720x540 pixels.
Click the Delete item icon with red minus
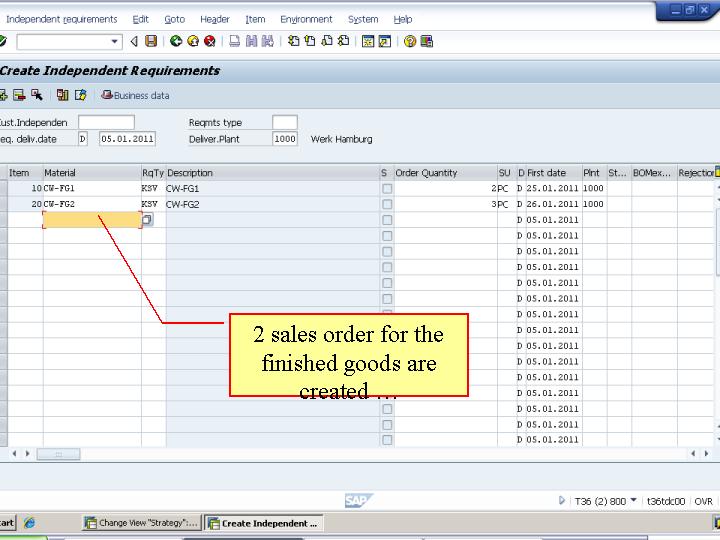tap(19, 95)
